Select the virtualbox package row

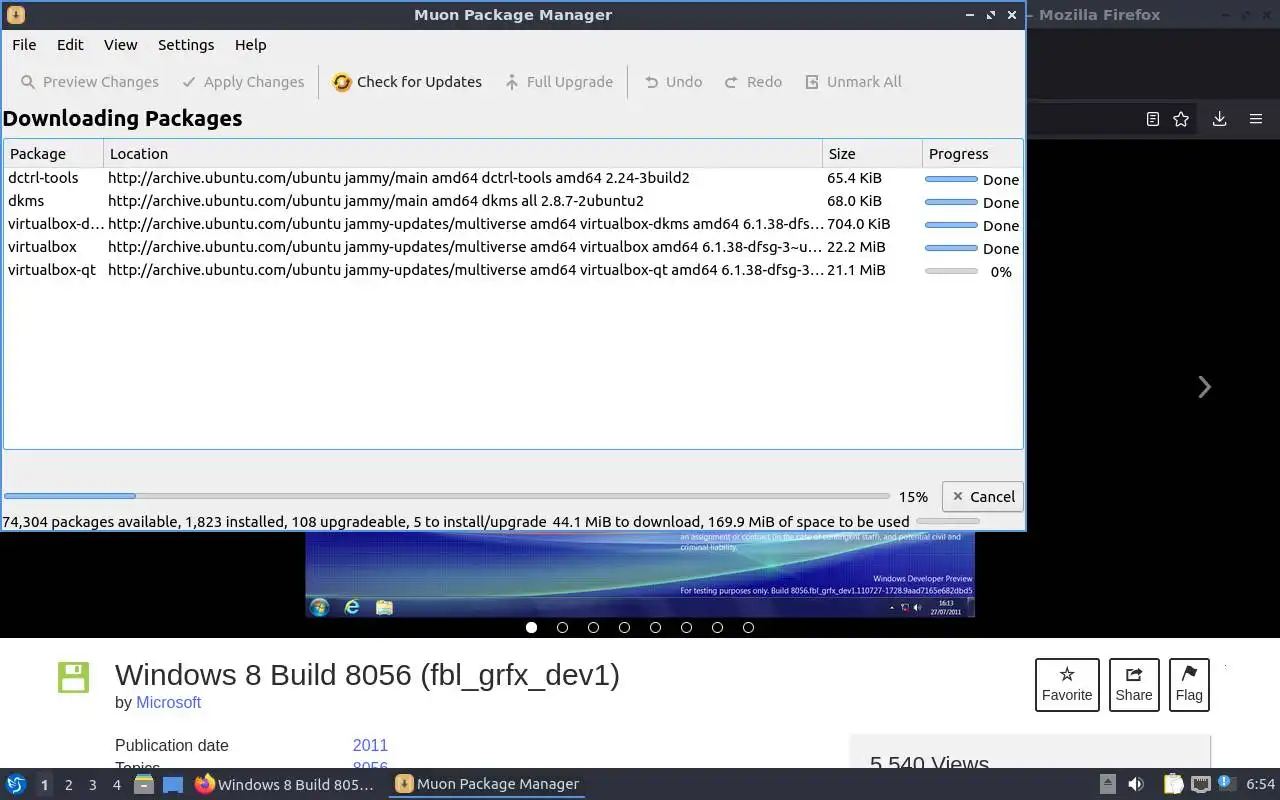[x=513, y=248]
